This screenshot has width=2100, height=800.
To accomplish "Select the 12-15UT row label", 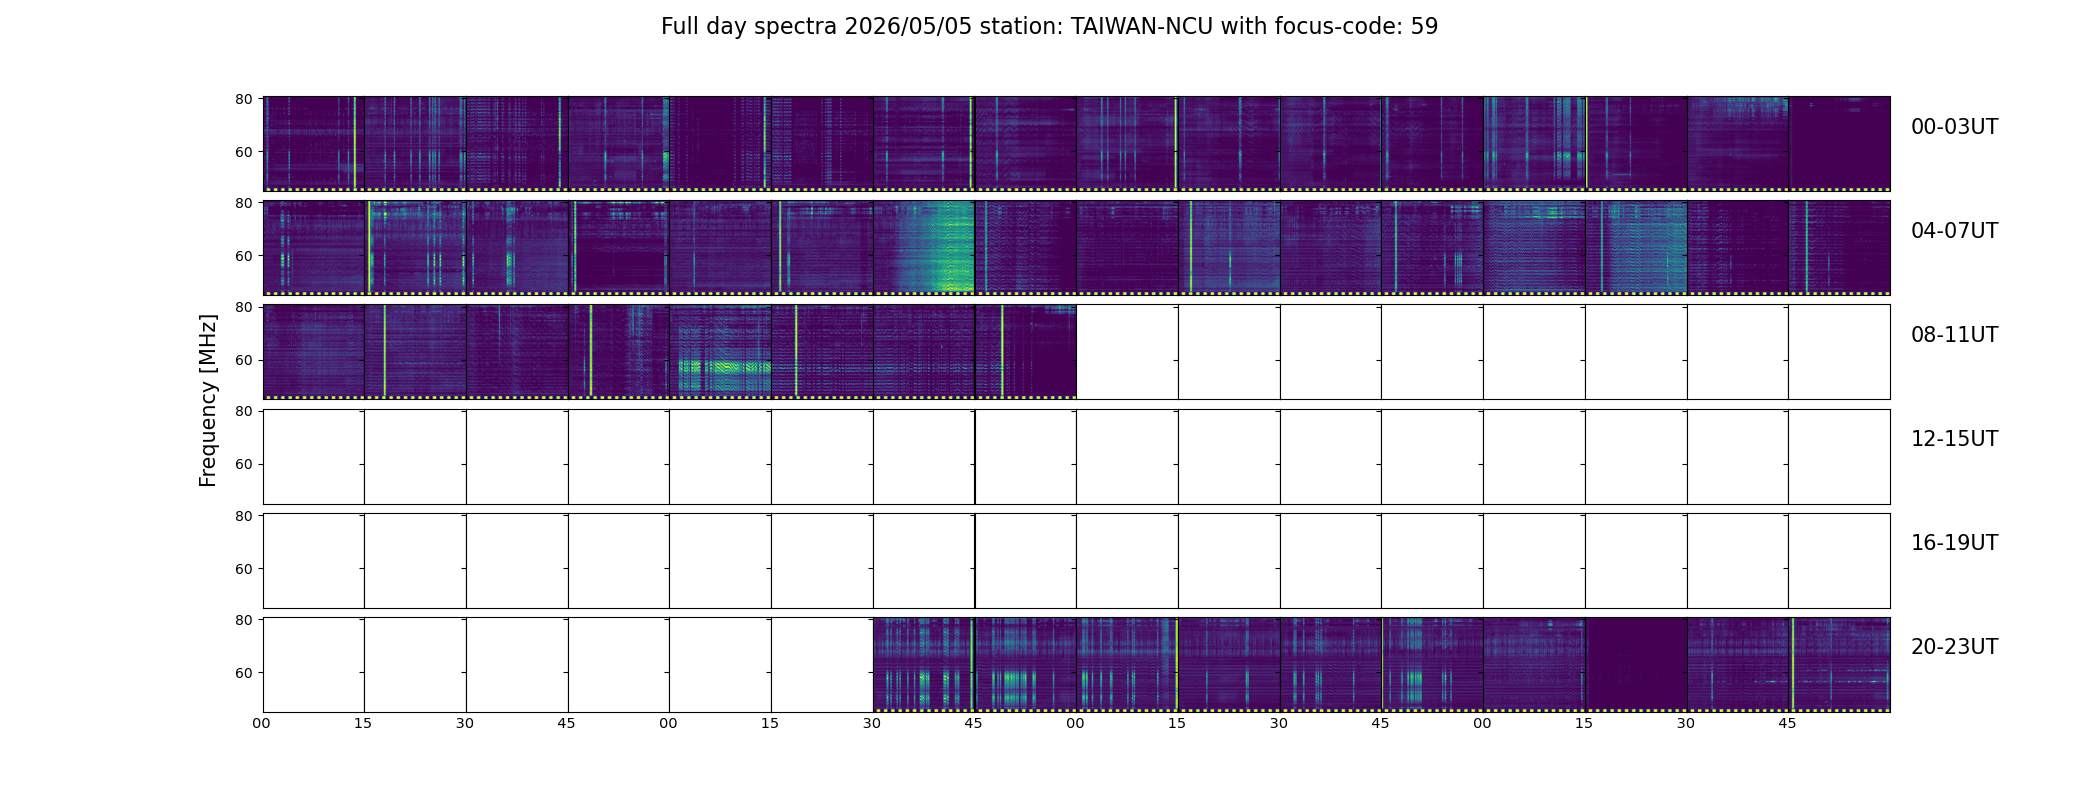I will point(1954,439).
